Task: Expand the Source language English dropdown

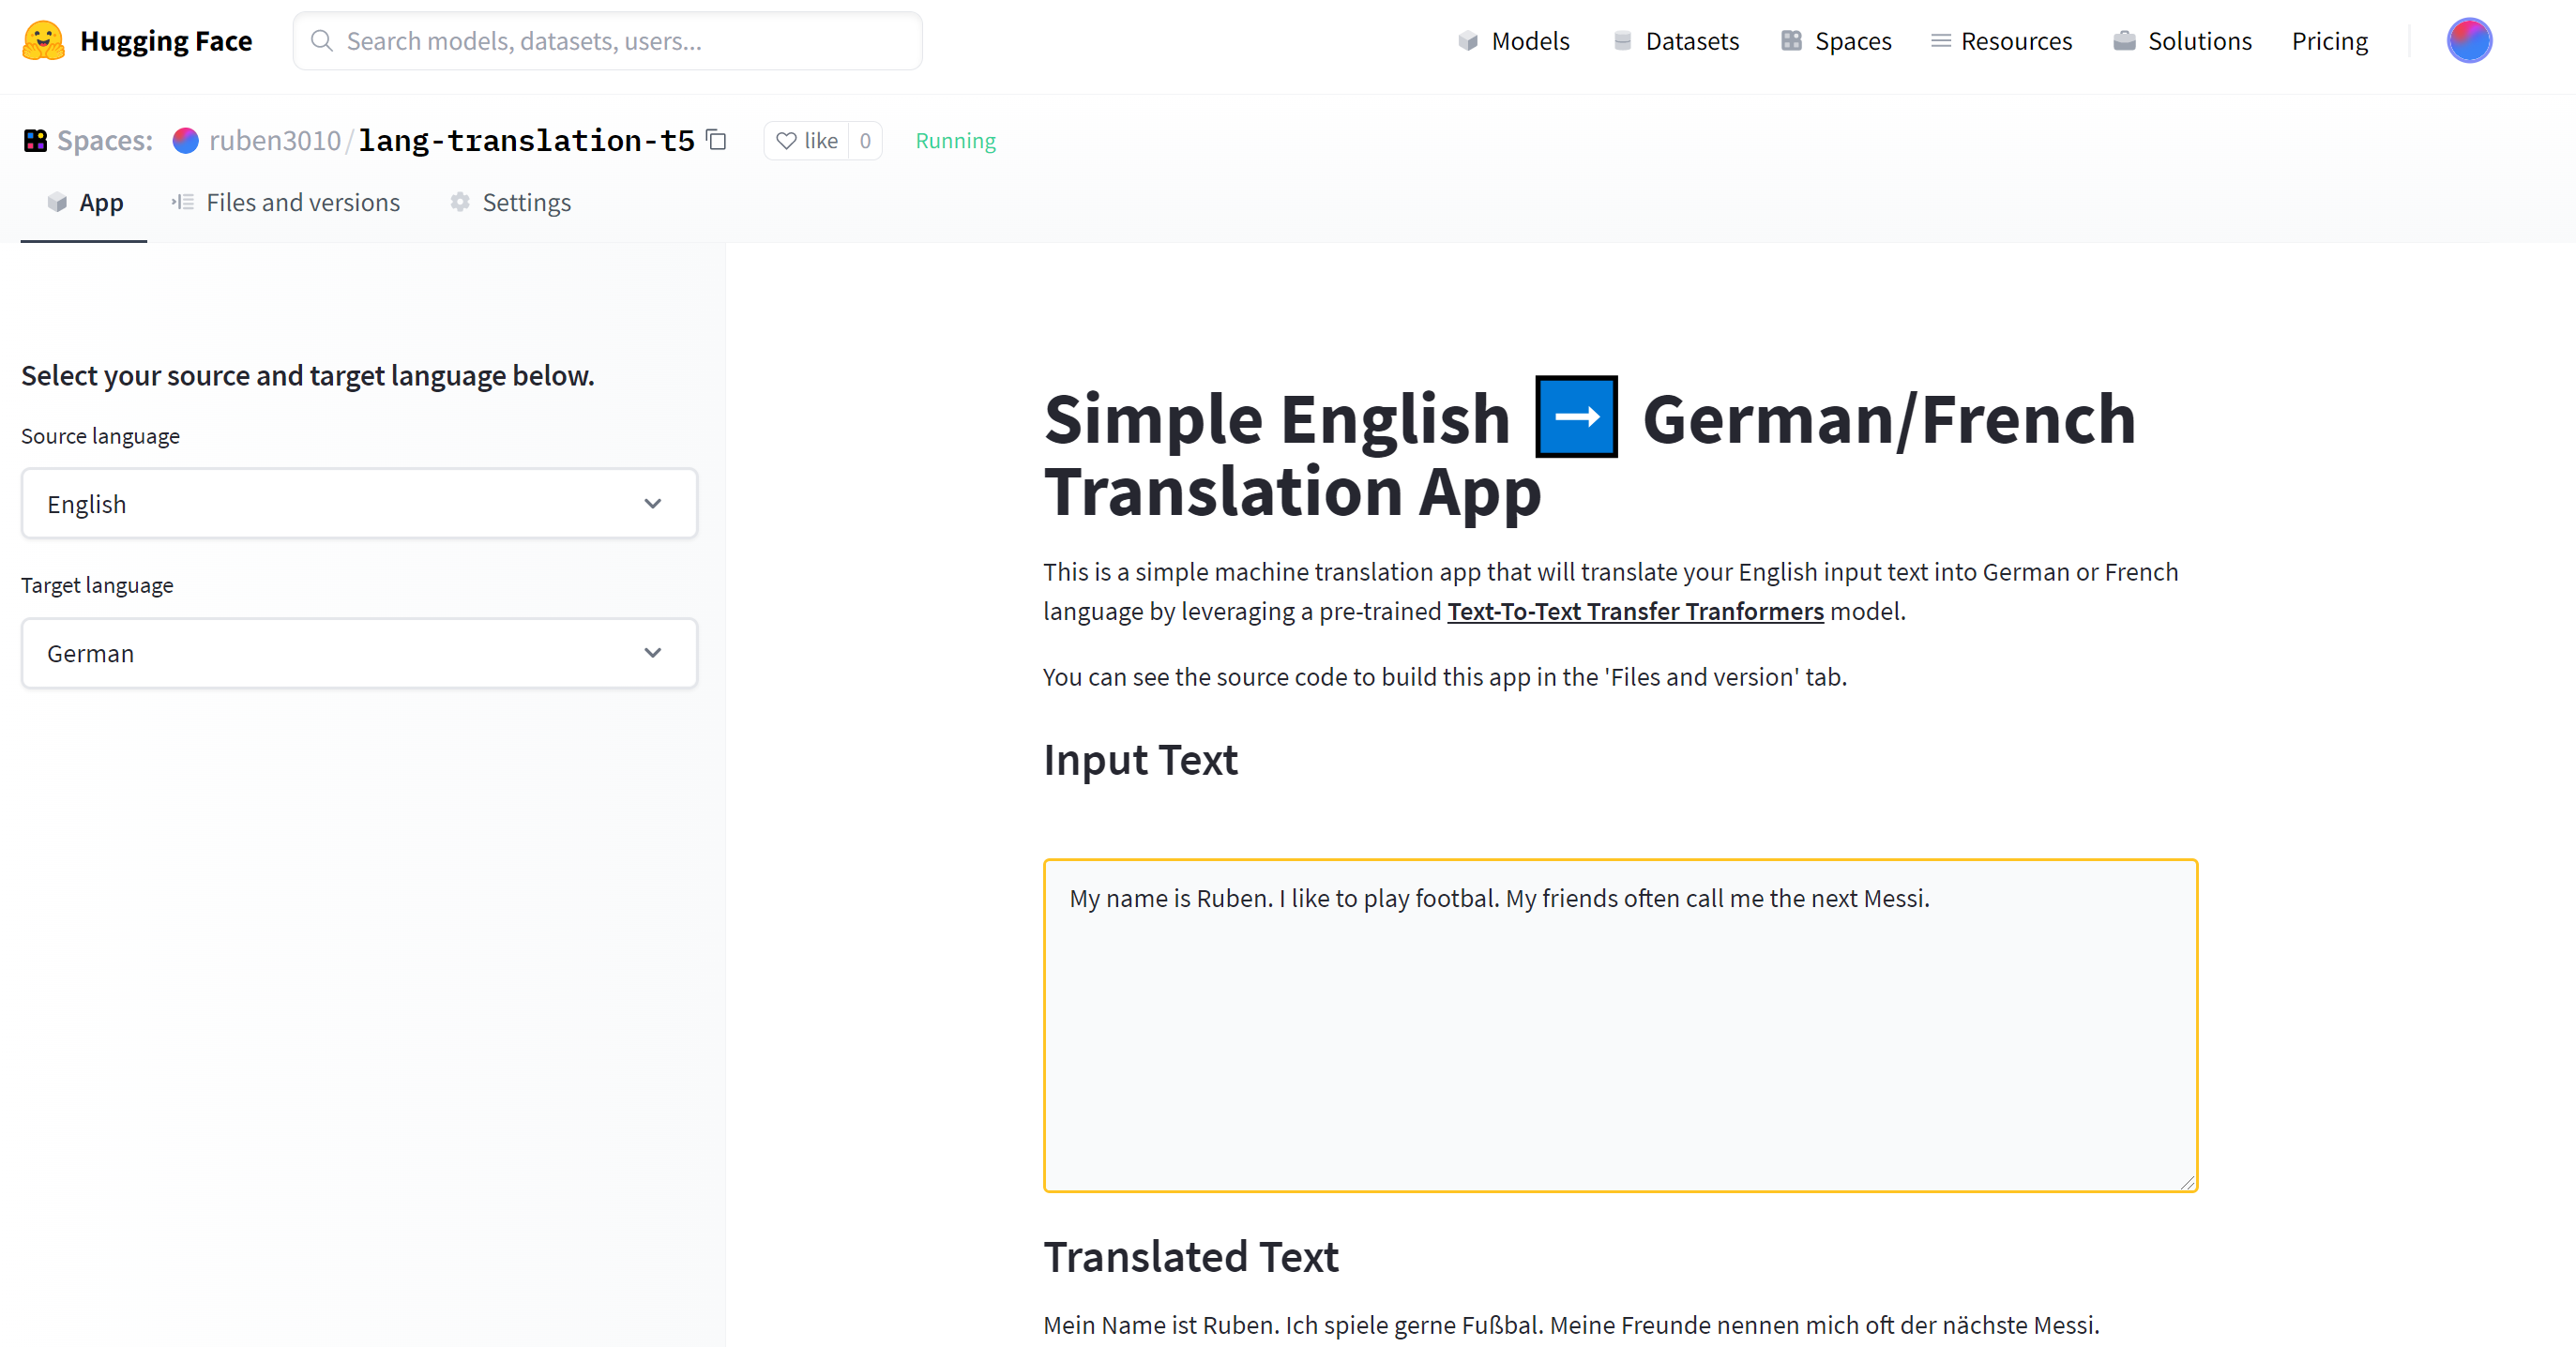Action: (359, 504)
